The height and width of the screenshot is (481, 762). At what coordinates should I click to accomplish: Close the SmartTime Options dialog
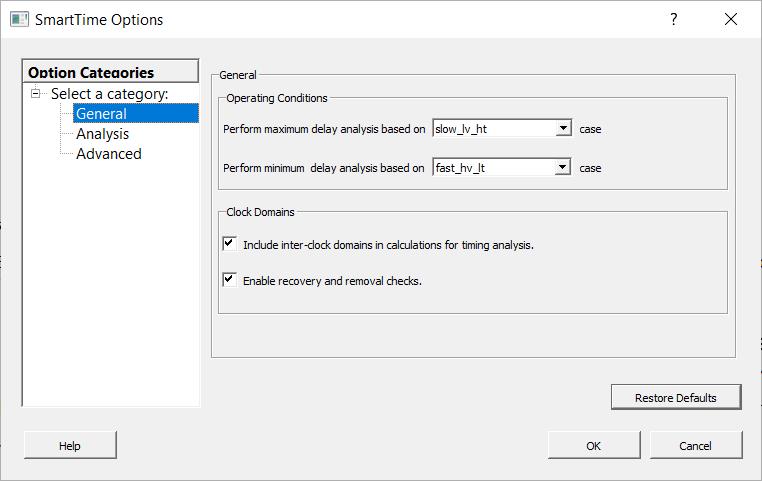731,19
